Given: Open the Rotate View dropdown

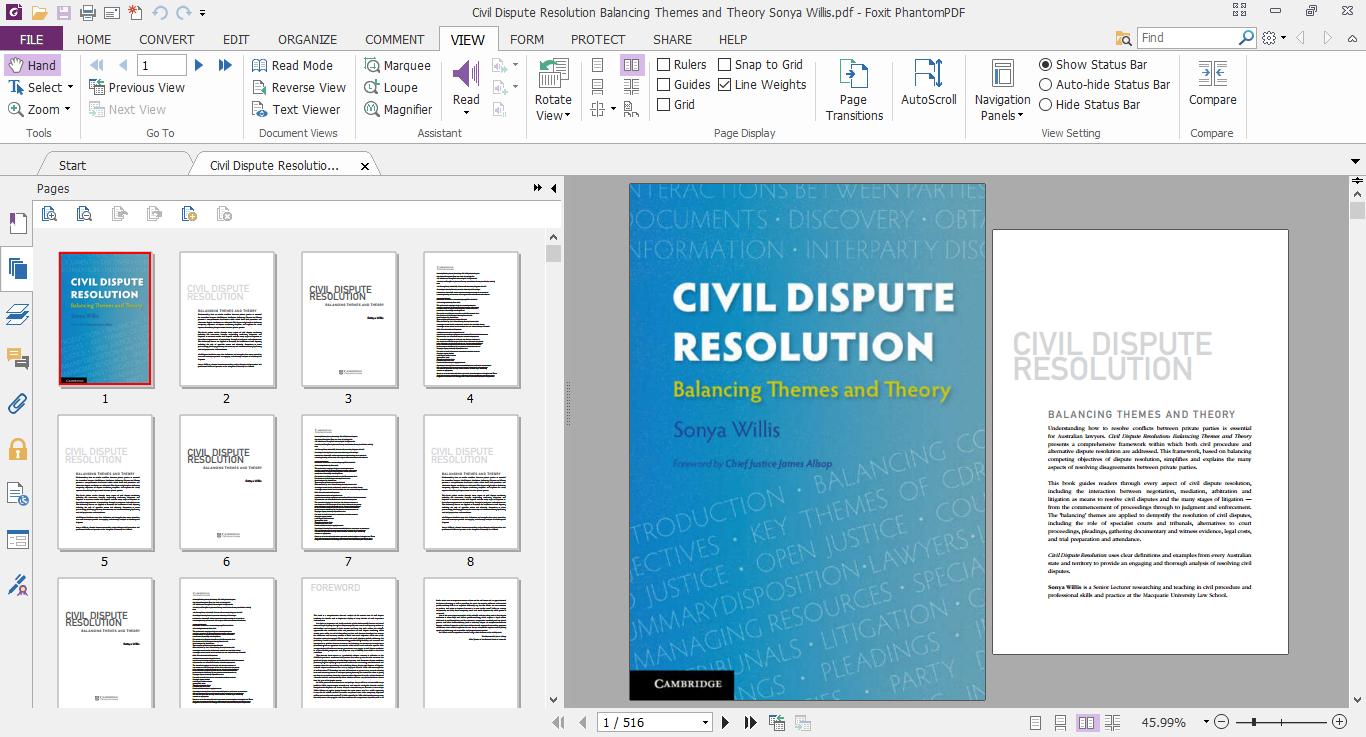Looking at the screenshot, I should point(567,116).
